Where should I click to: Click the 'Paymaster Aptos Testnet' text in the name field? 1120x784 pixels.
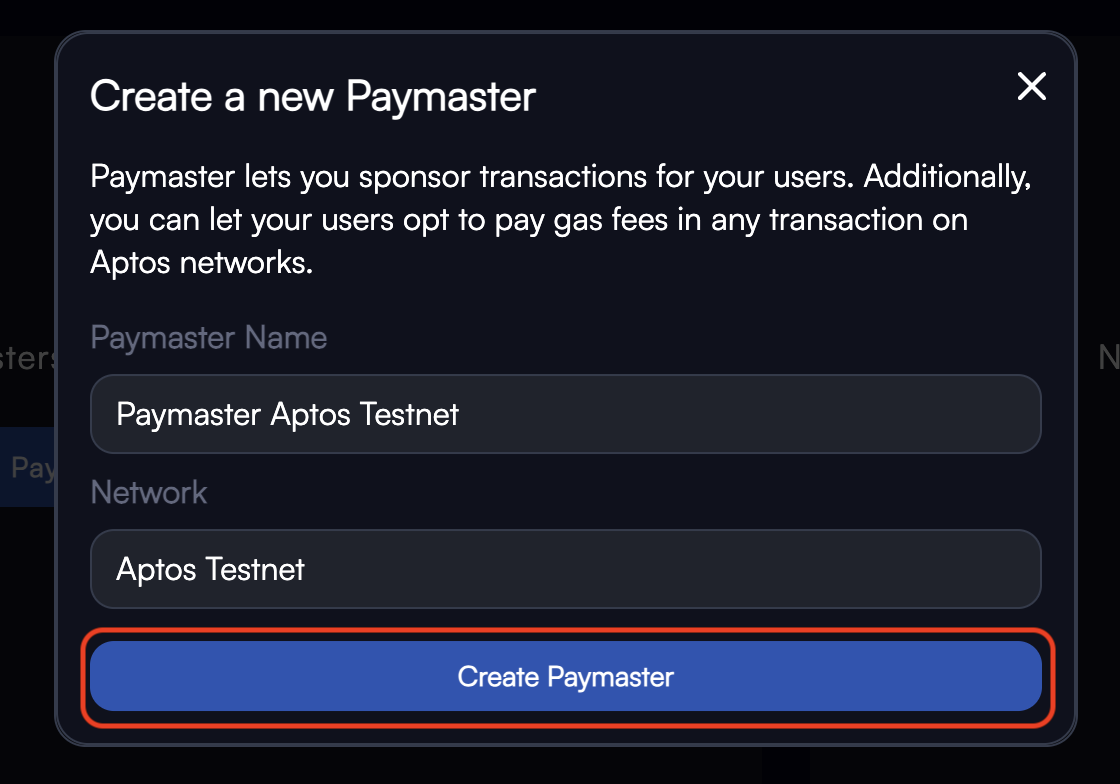point(287,415)
